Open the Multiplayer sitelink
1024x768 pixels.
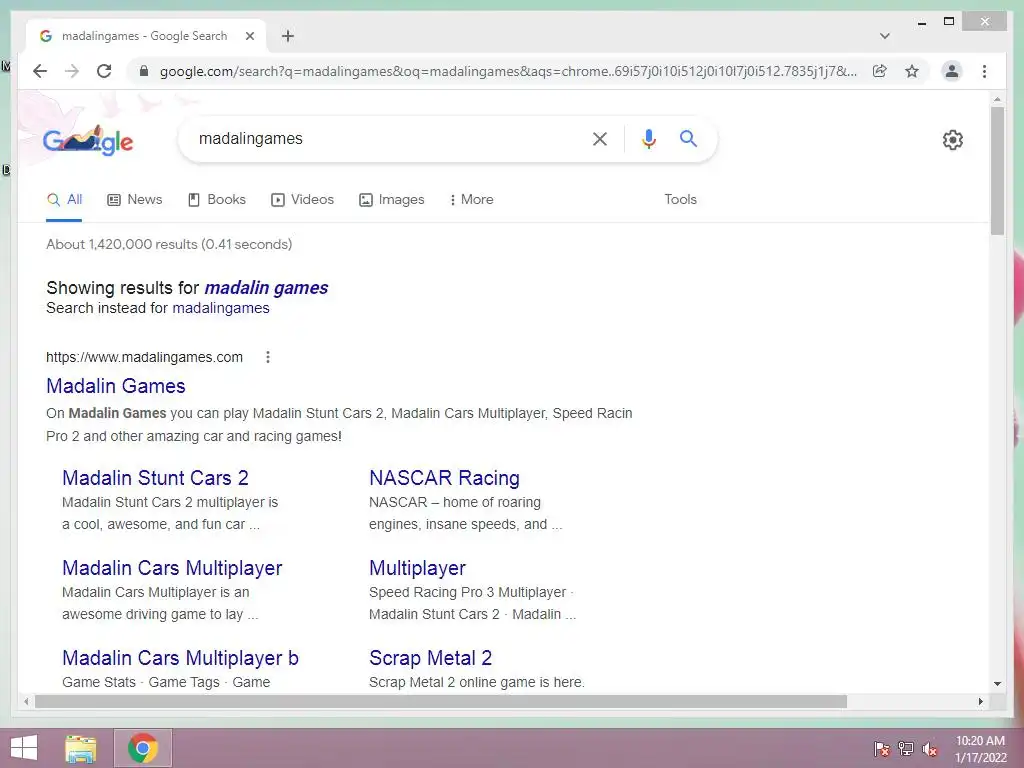coord(417,568)
